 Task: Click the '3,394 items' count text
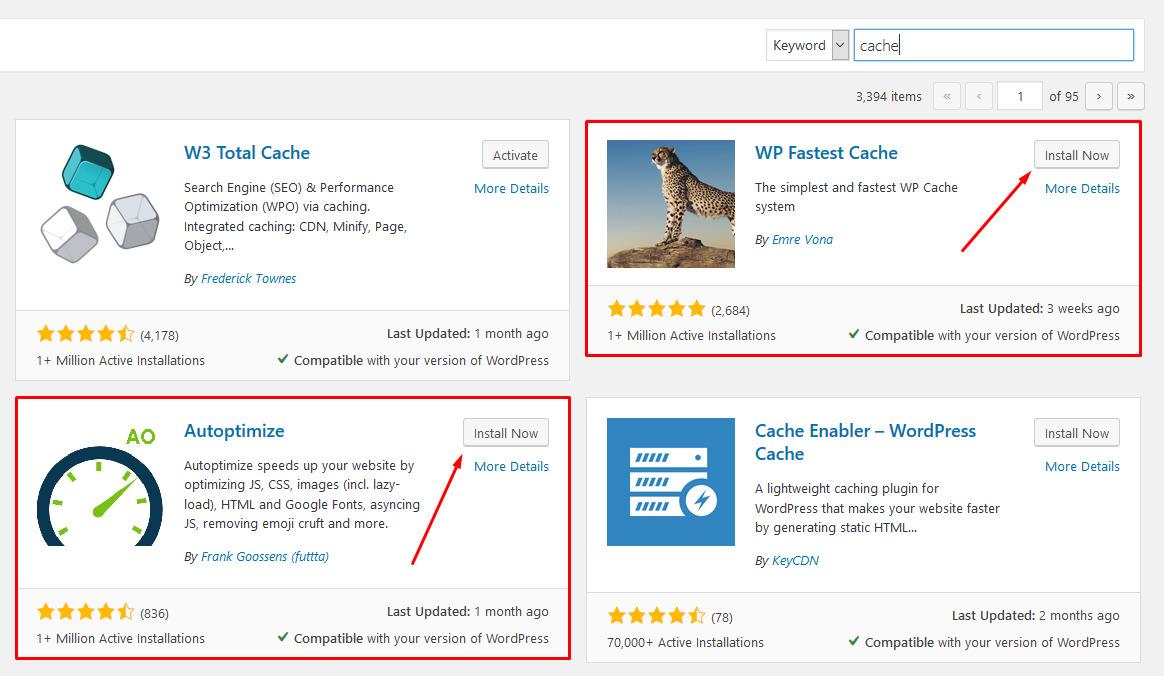coord(889,96)
